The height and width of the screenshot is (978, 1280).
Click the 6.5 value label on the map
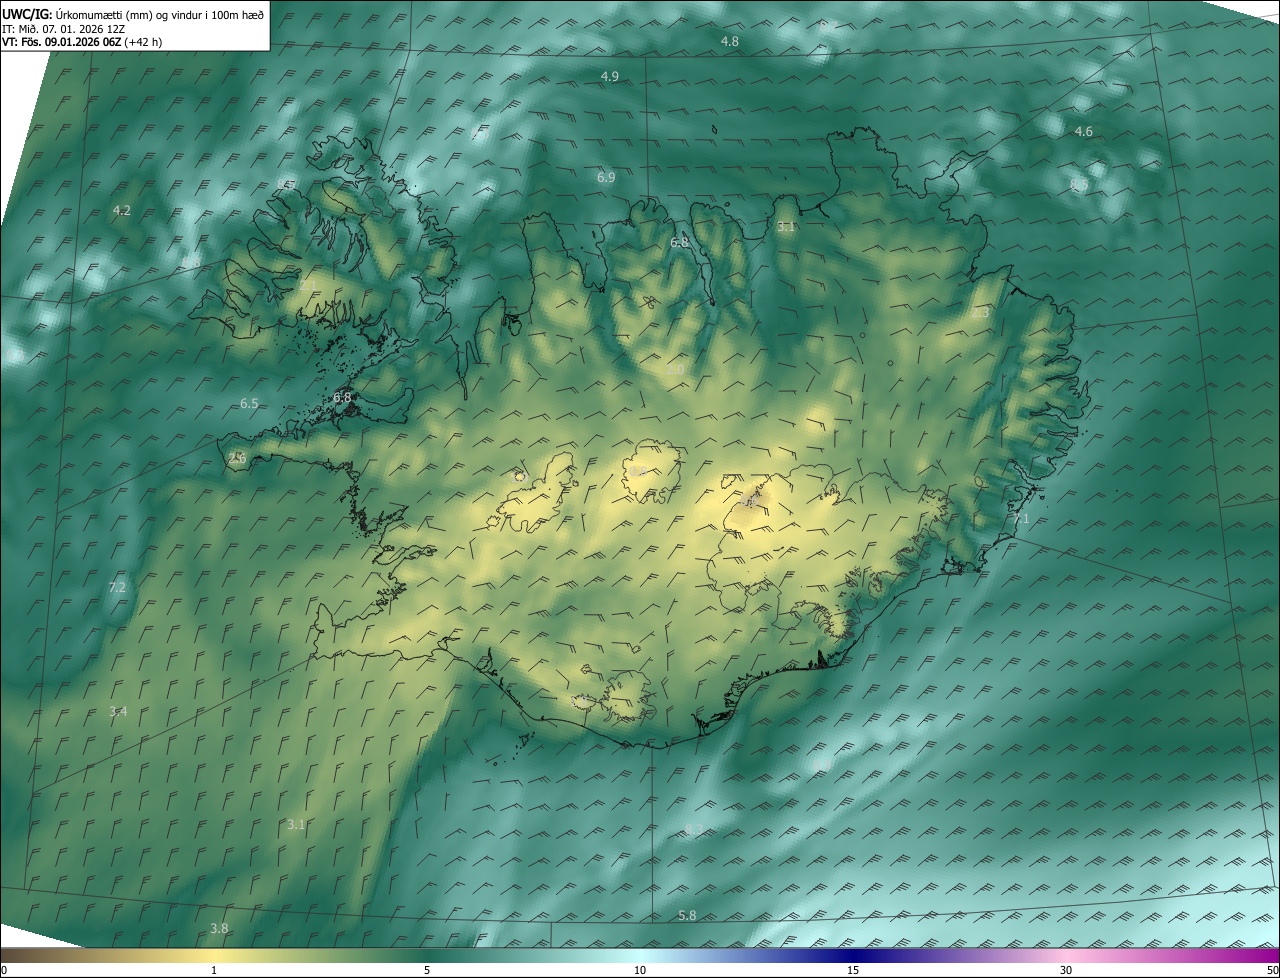249,403
